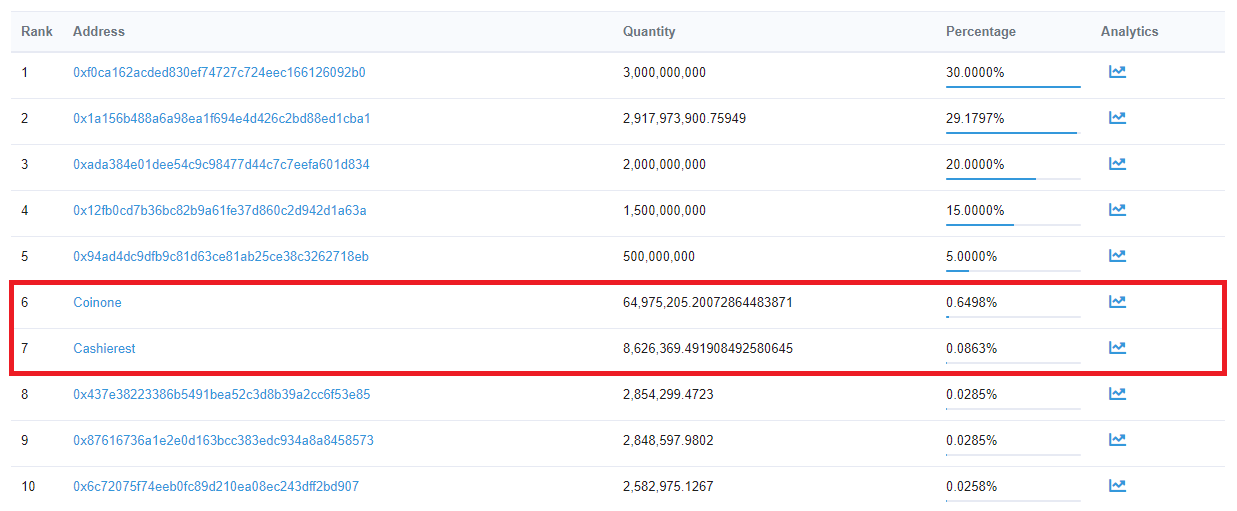Open the Coinone holder link
The image size is (1237, 511).
pyautogui.click(x=97, y=303)
